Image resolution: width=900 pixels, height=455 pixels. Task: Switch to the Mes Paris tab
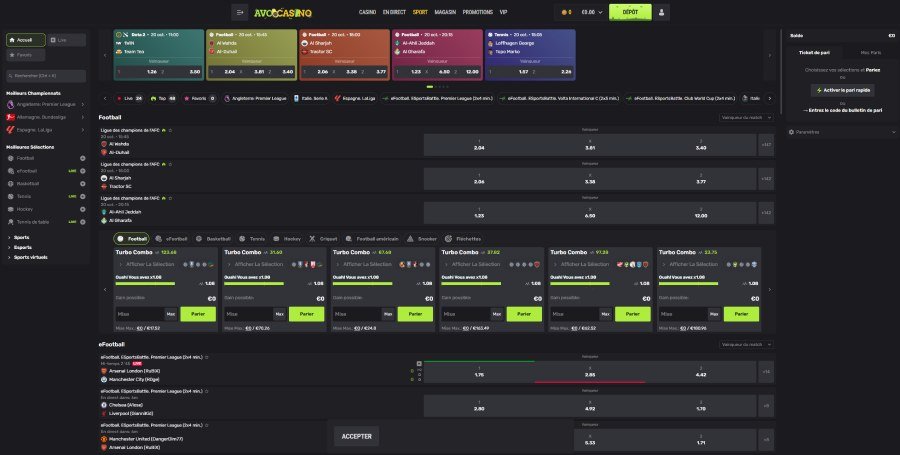click(x=870, y=52)
